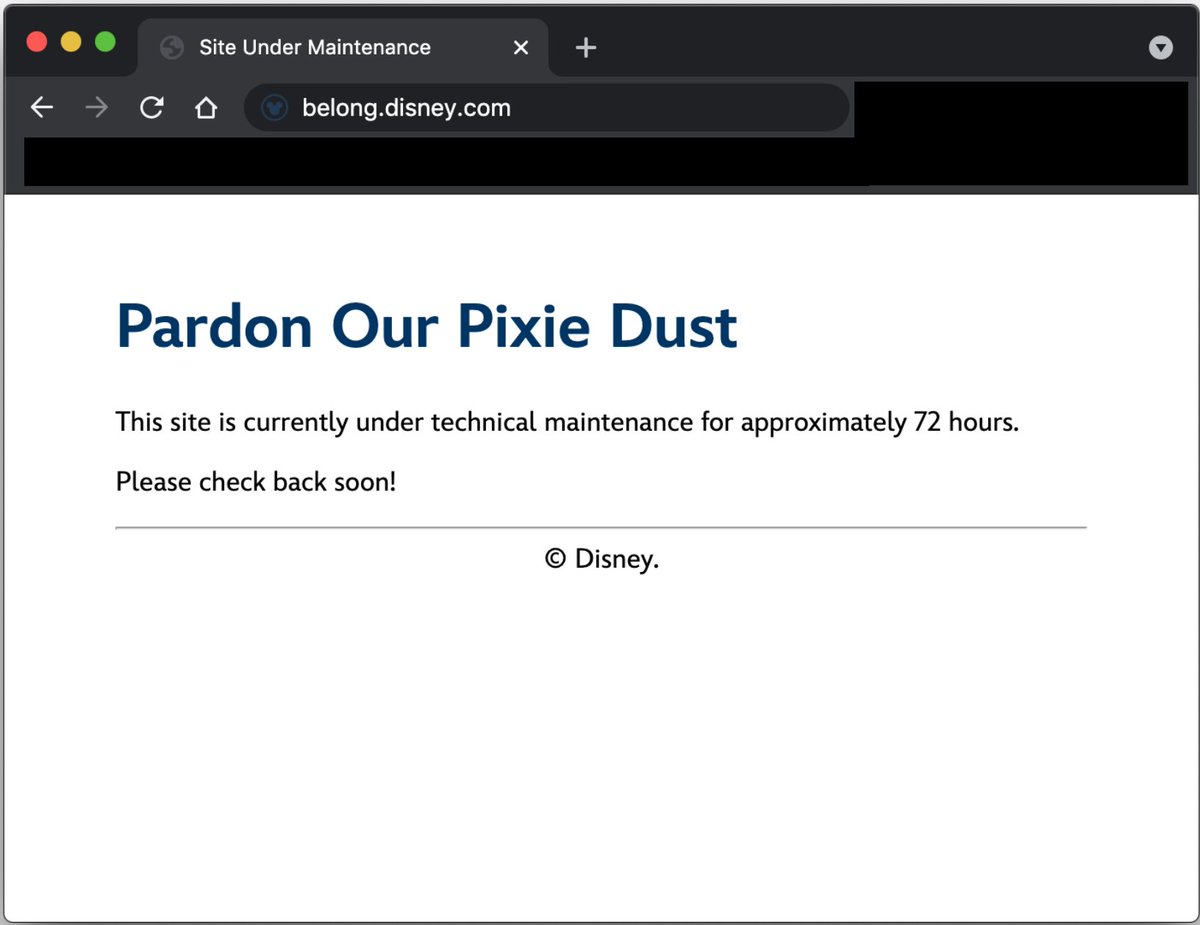Select the Site Under Maintenance tab

(x=342, y=47)
